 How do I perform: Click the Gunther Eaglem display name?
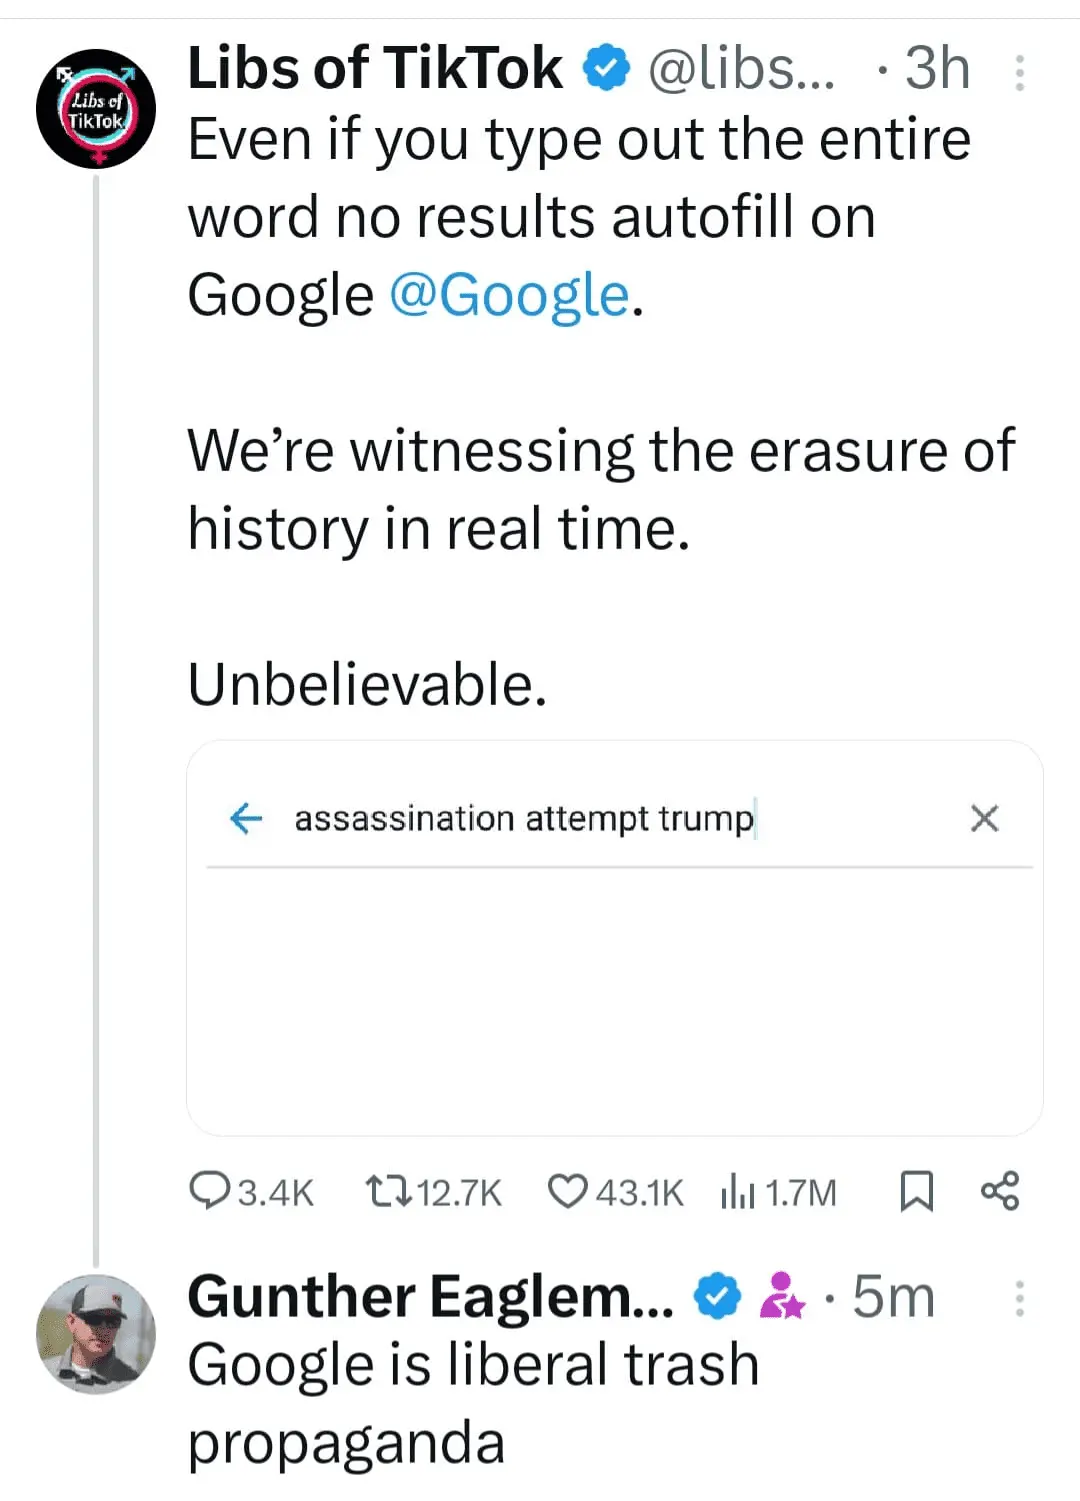click(x=431, y=1297)
